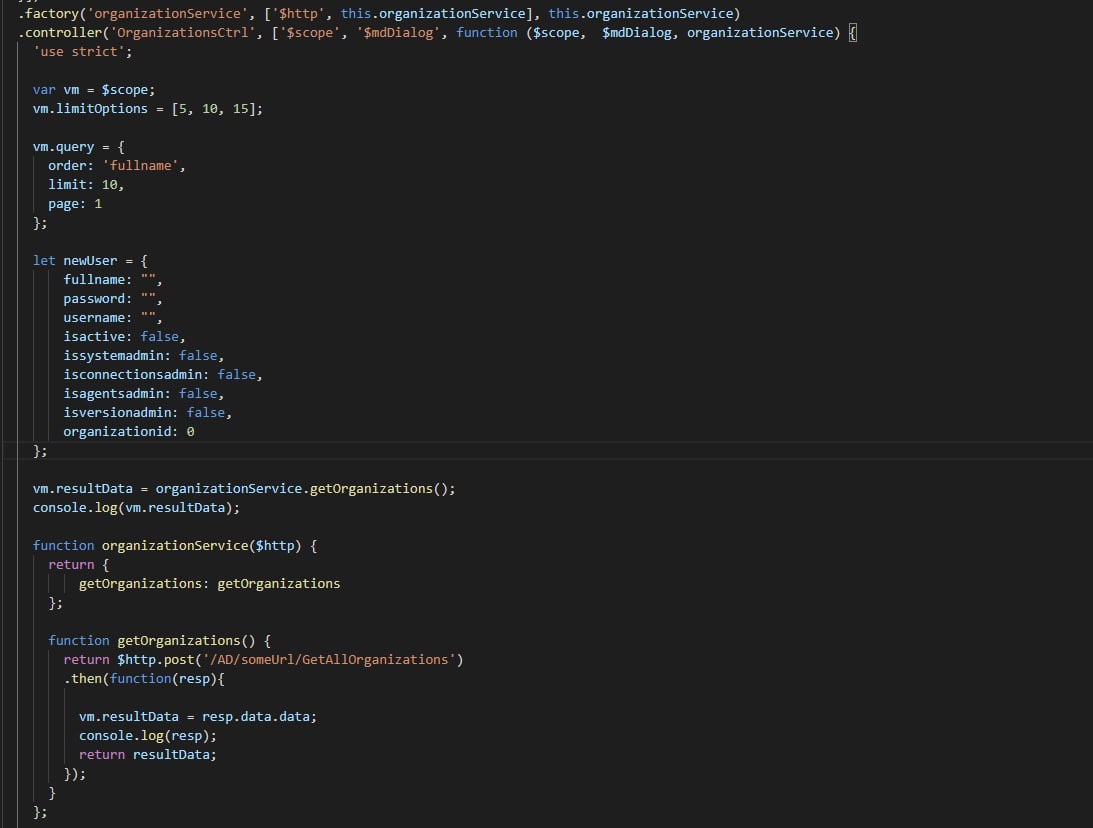Click the .then(function(resp){ line

coord(144,679)
